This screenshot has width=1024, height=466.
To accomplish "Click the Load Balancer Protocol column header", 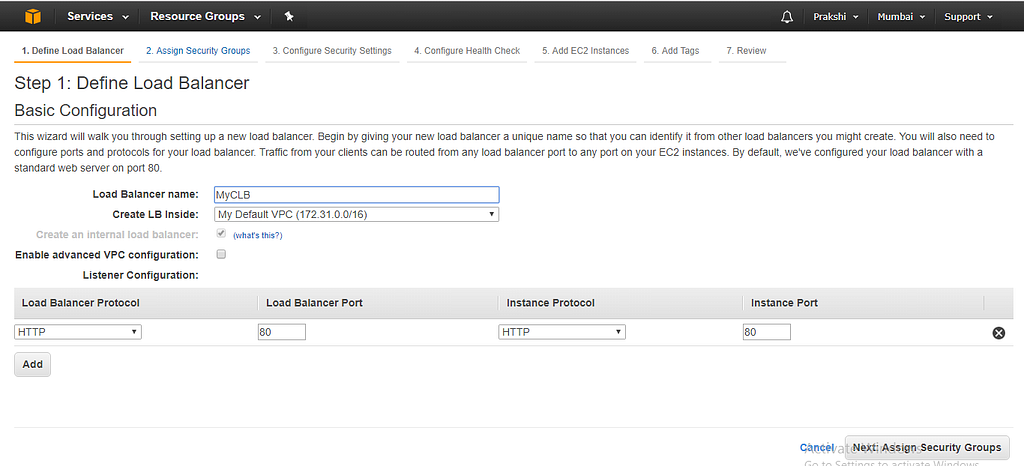I will tap(81, 303).
